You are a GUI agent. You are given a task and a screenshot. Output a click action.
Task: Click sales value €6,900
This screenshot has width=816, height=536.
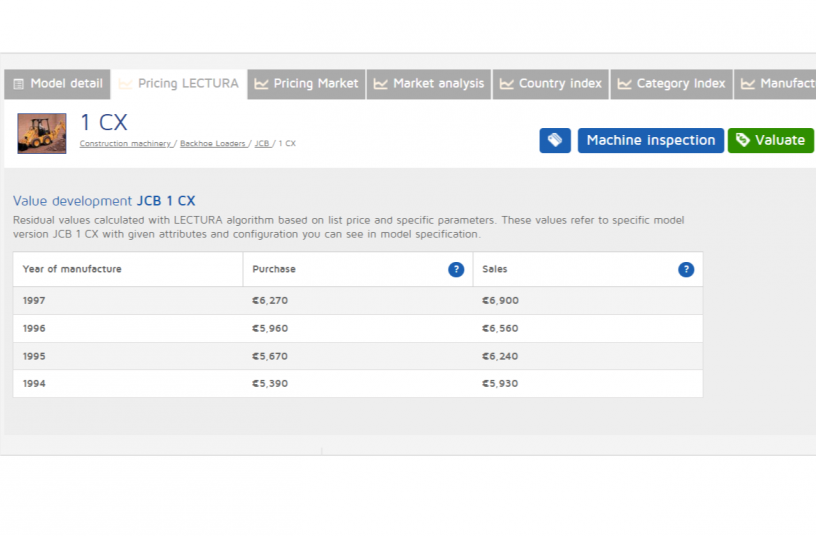click(500, 301)
